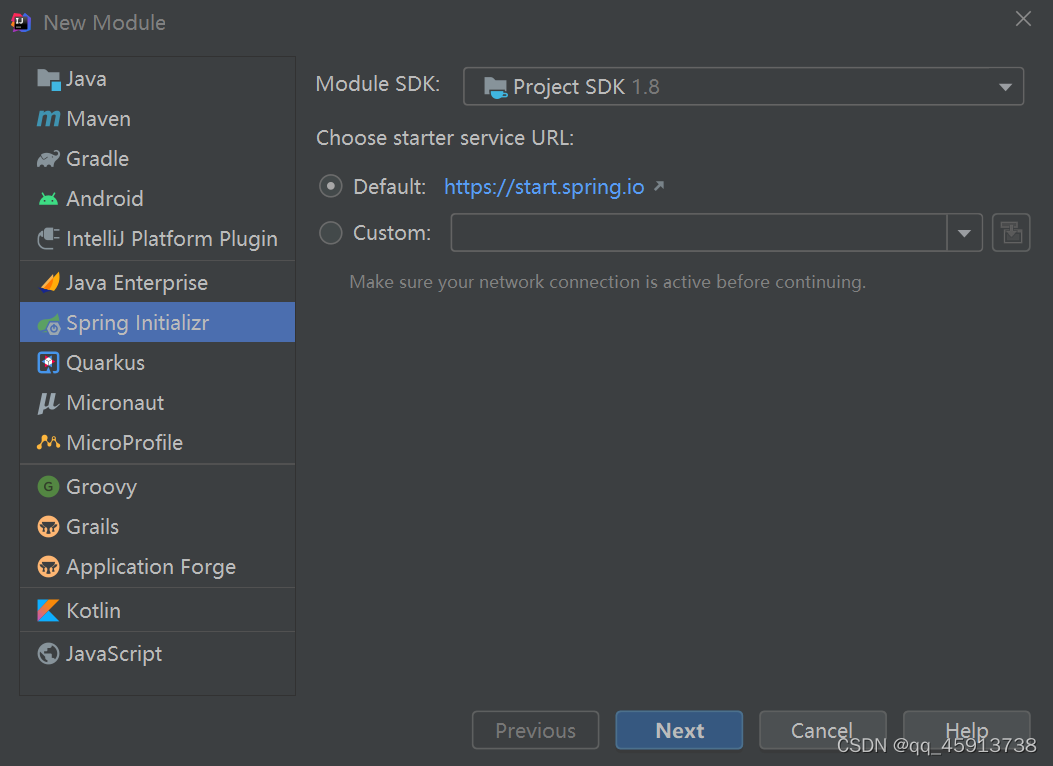Select Application Forge label
The height and width of the screenshot is (766, 1053).
pyautogui.click(x=151, y=568)
